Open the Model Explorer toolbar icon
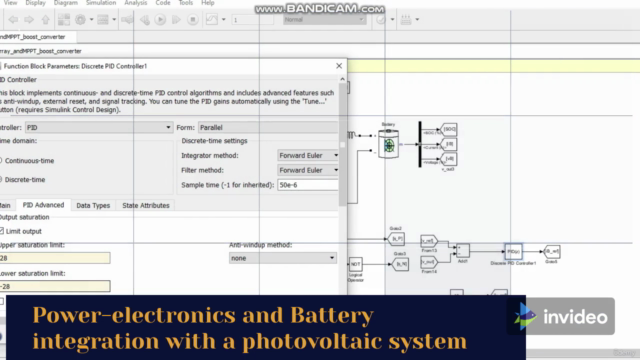Screen dimensions: 640x360 tap(103, 19)
